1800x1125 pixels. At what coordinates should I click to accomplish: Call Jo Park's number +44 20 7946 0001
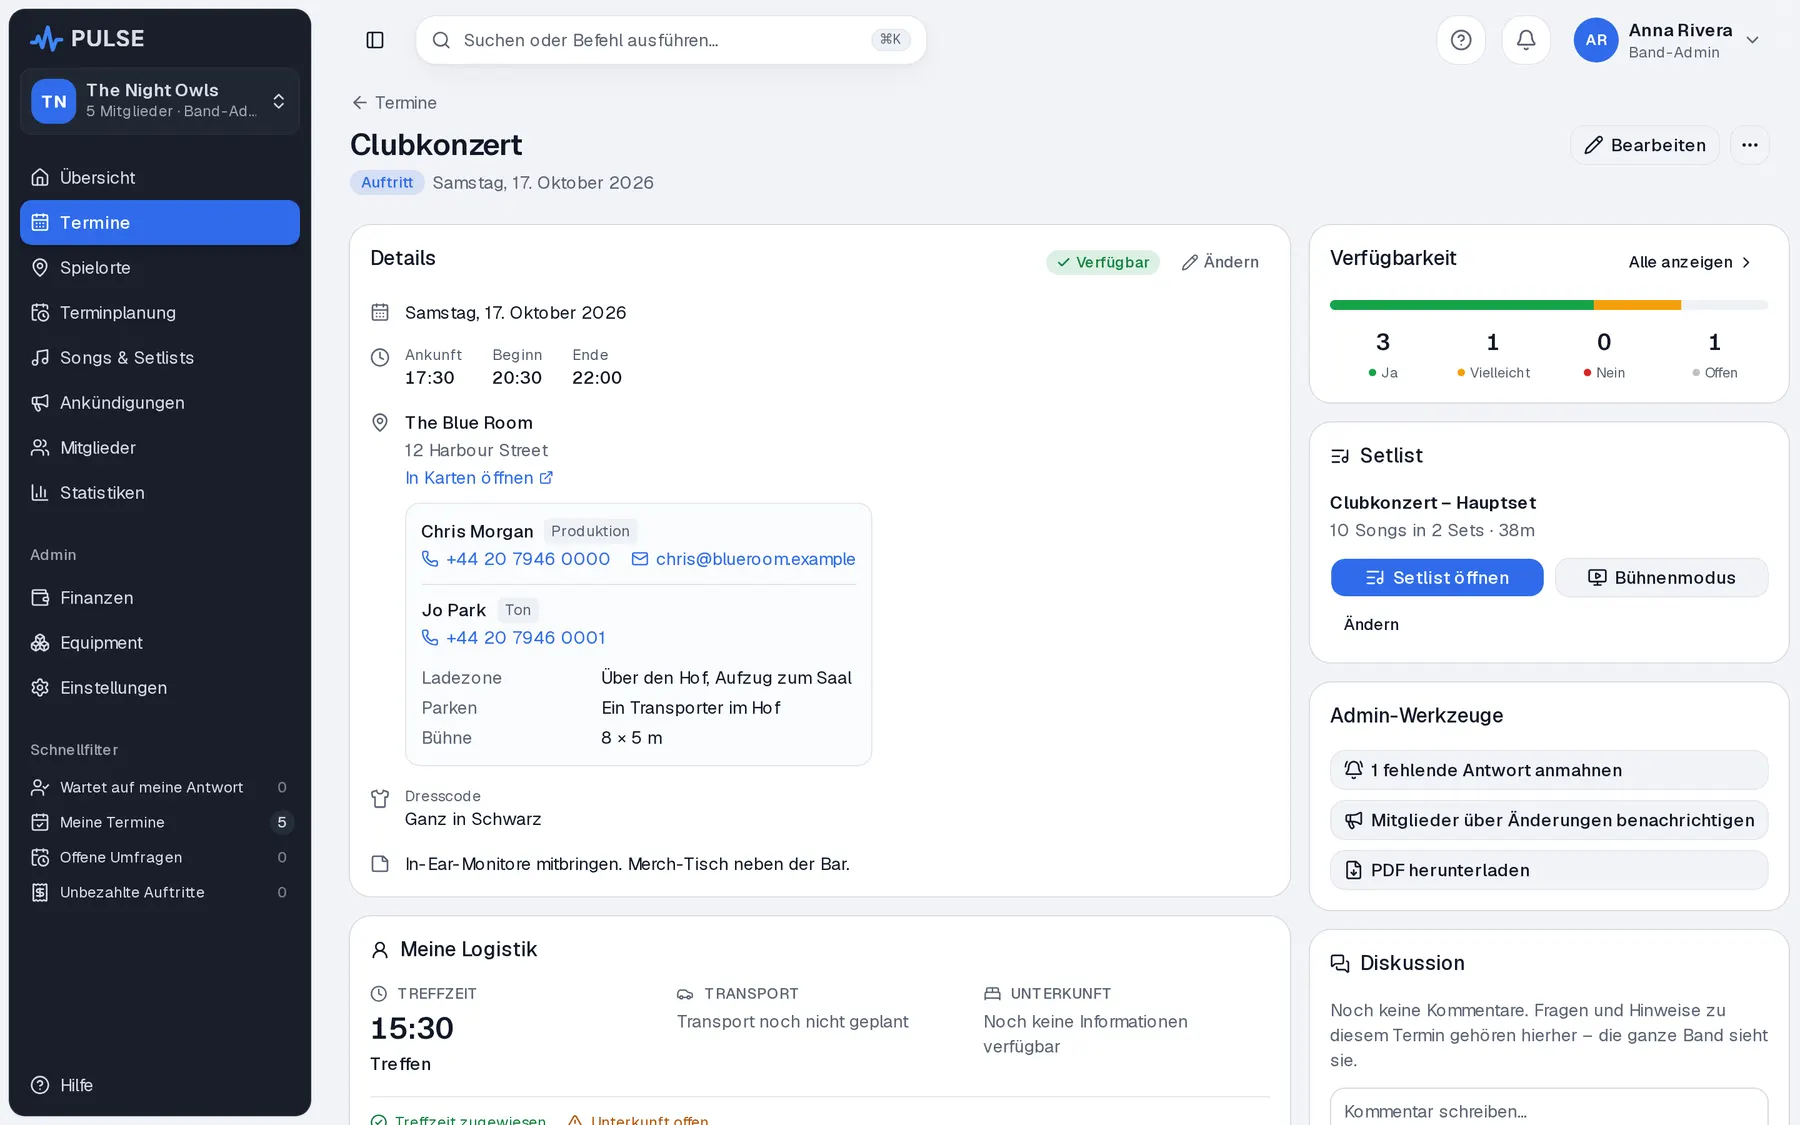click(x=513, y=638)
